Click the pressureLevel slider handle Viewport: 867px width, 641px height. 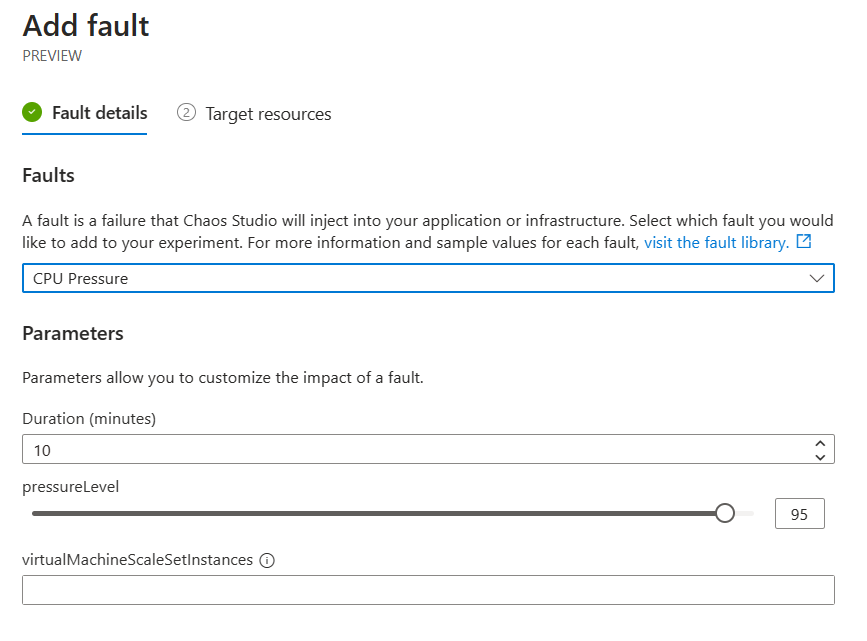click(x=725, y=513)
